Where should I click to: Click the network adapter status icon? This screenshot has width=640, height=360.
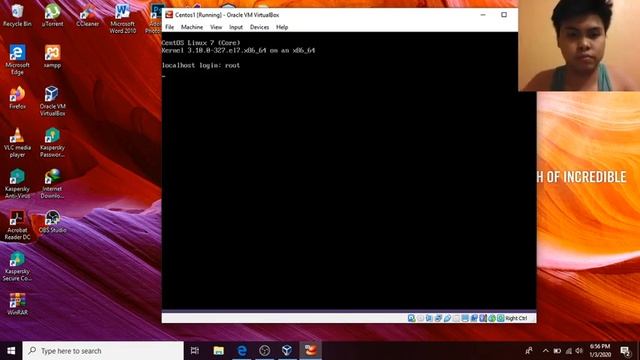tap(438, 318)
